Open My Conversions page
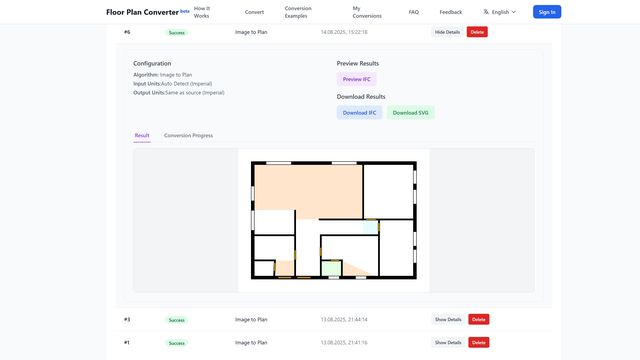The width and height of the screenshot is (640, 360). (x=367, y=12)
